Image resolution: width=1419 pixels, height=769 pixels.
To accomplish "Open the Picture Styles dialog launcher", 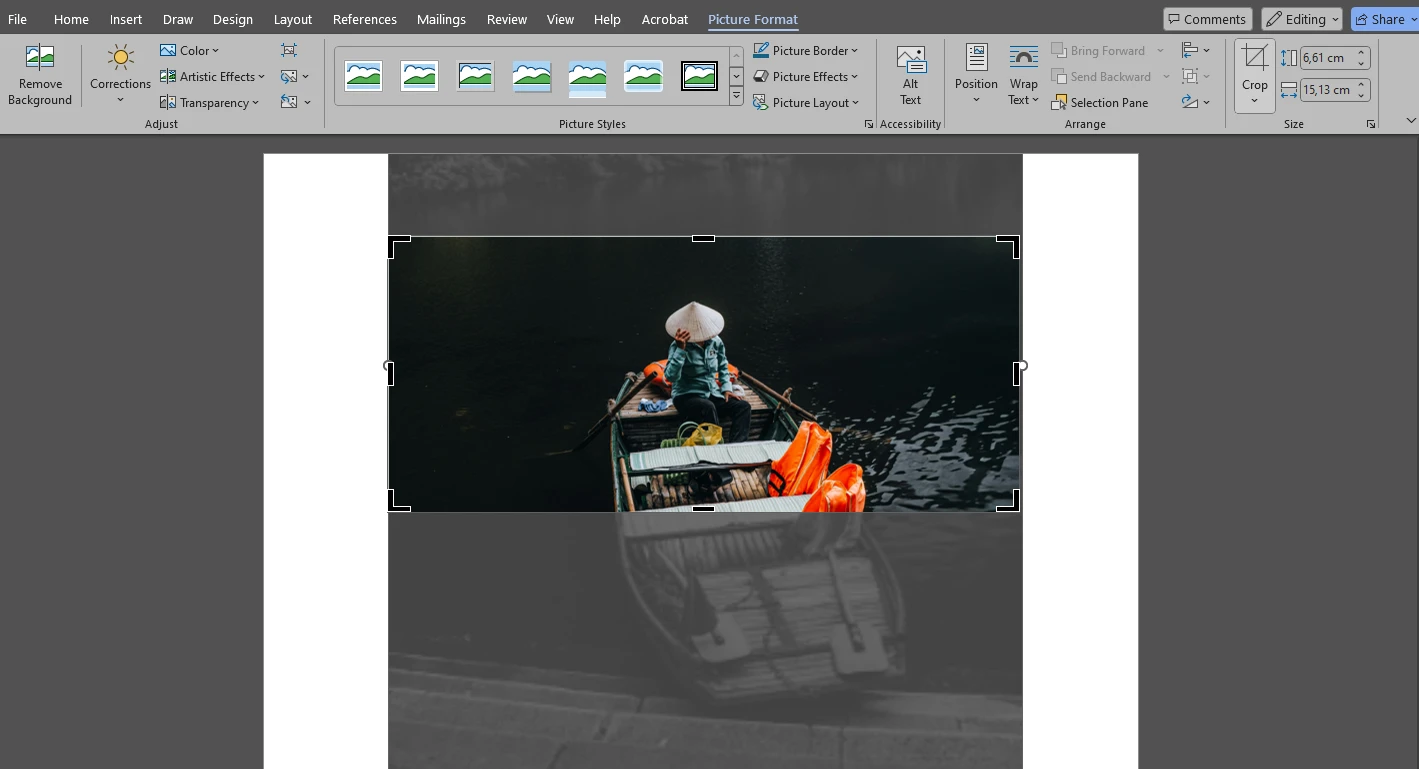I will coord(868,124).
